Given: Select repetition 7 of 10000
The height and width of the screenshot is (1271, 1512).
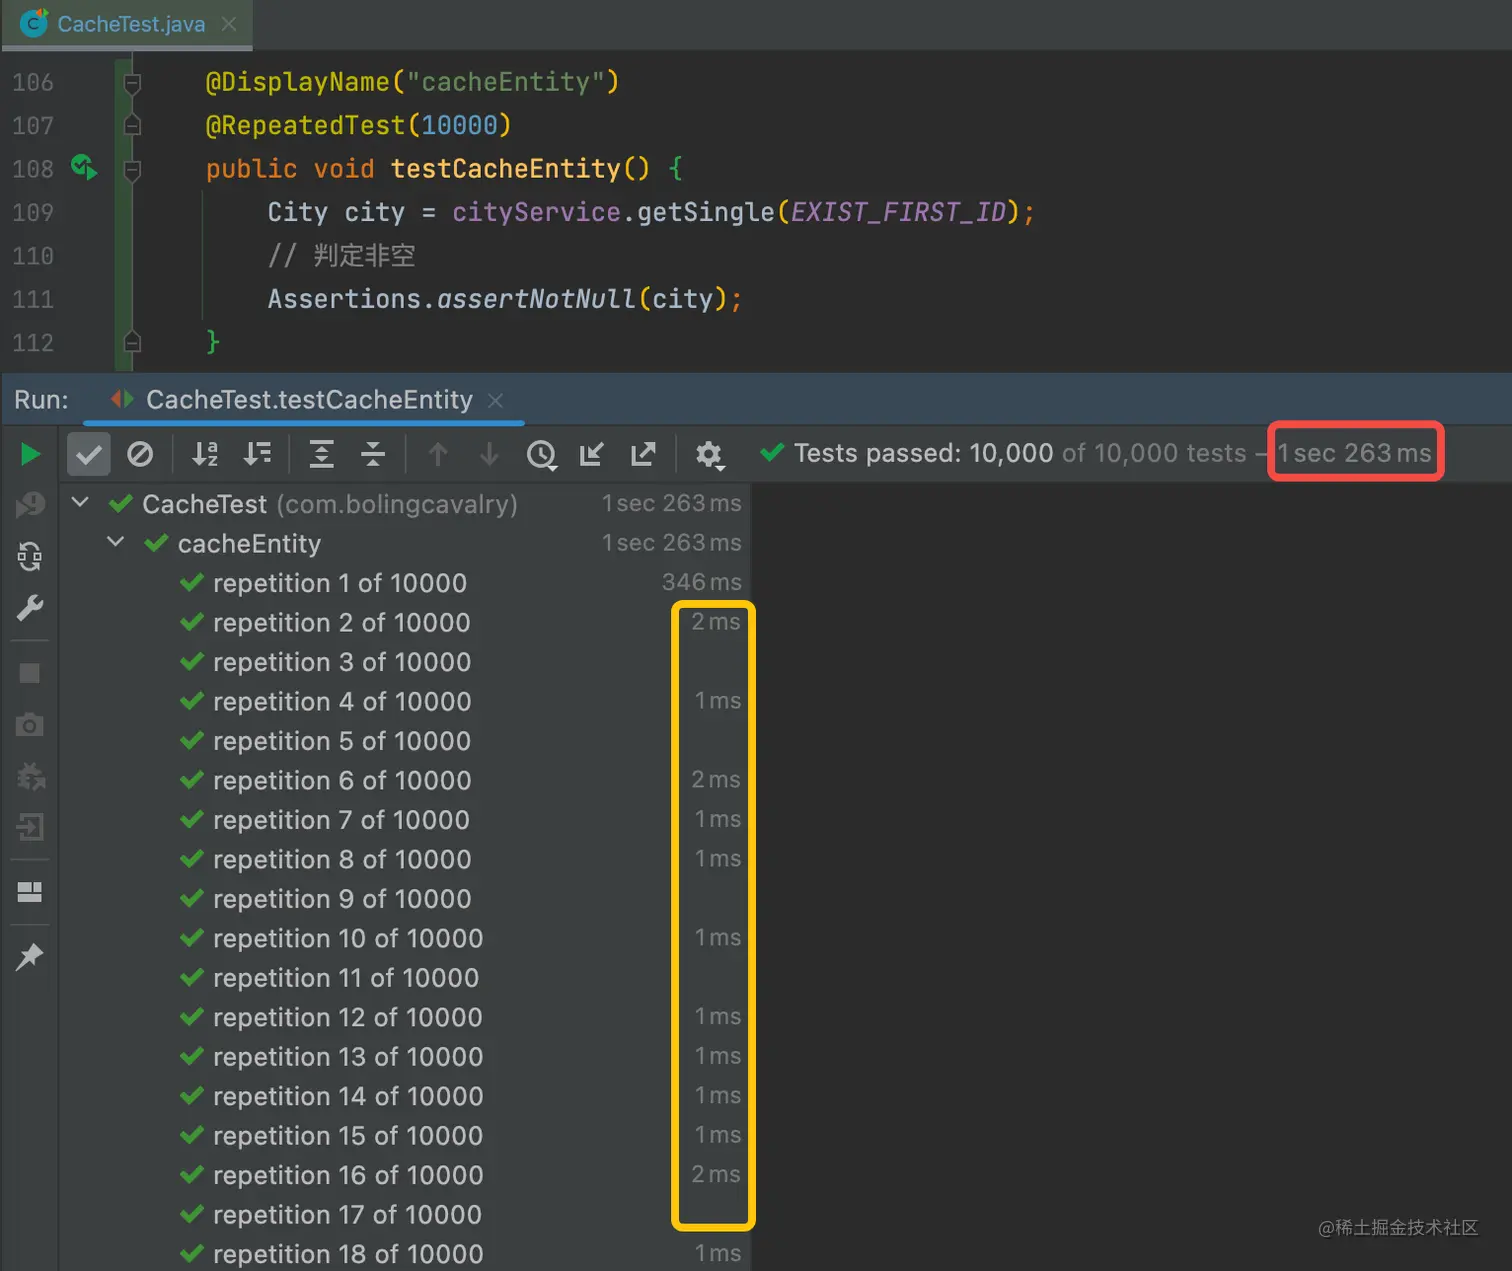Looking at the screenshot, I should (x=405, y=820).
